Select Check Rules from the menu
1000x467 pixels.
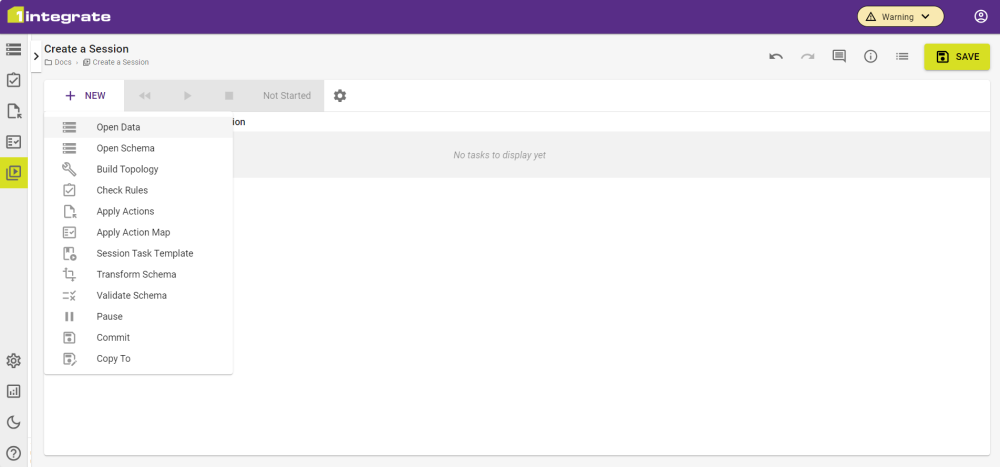pyautogui.click(x=122, y=190)
